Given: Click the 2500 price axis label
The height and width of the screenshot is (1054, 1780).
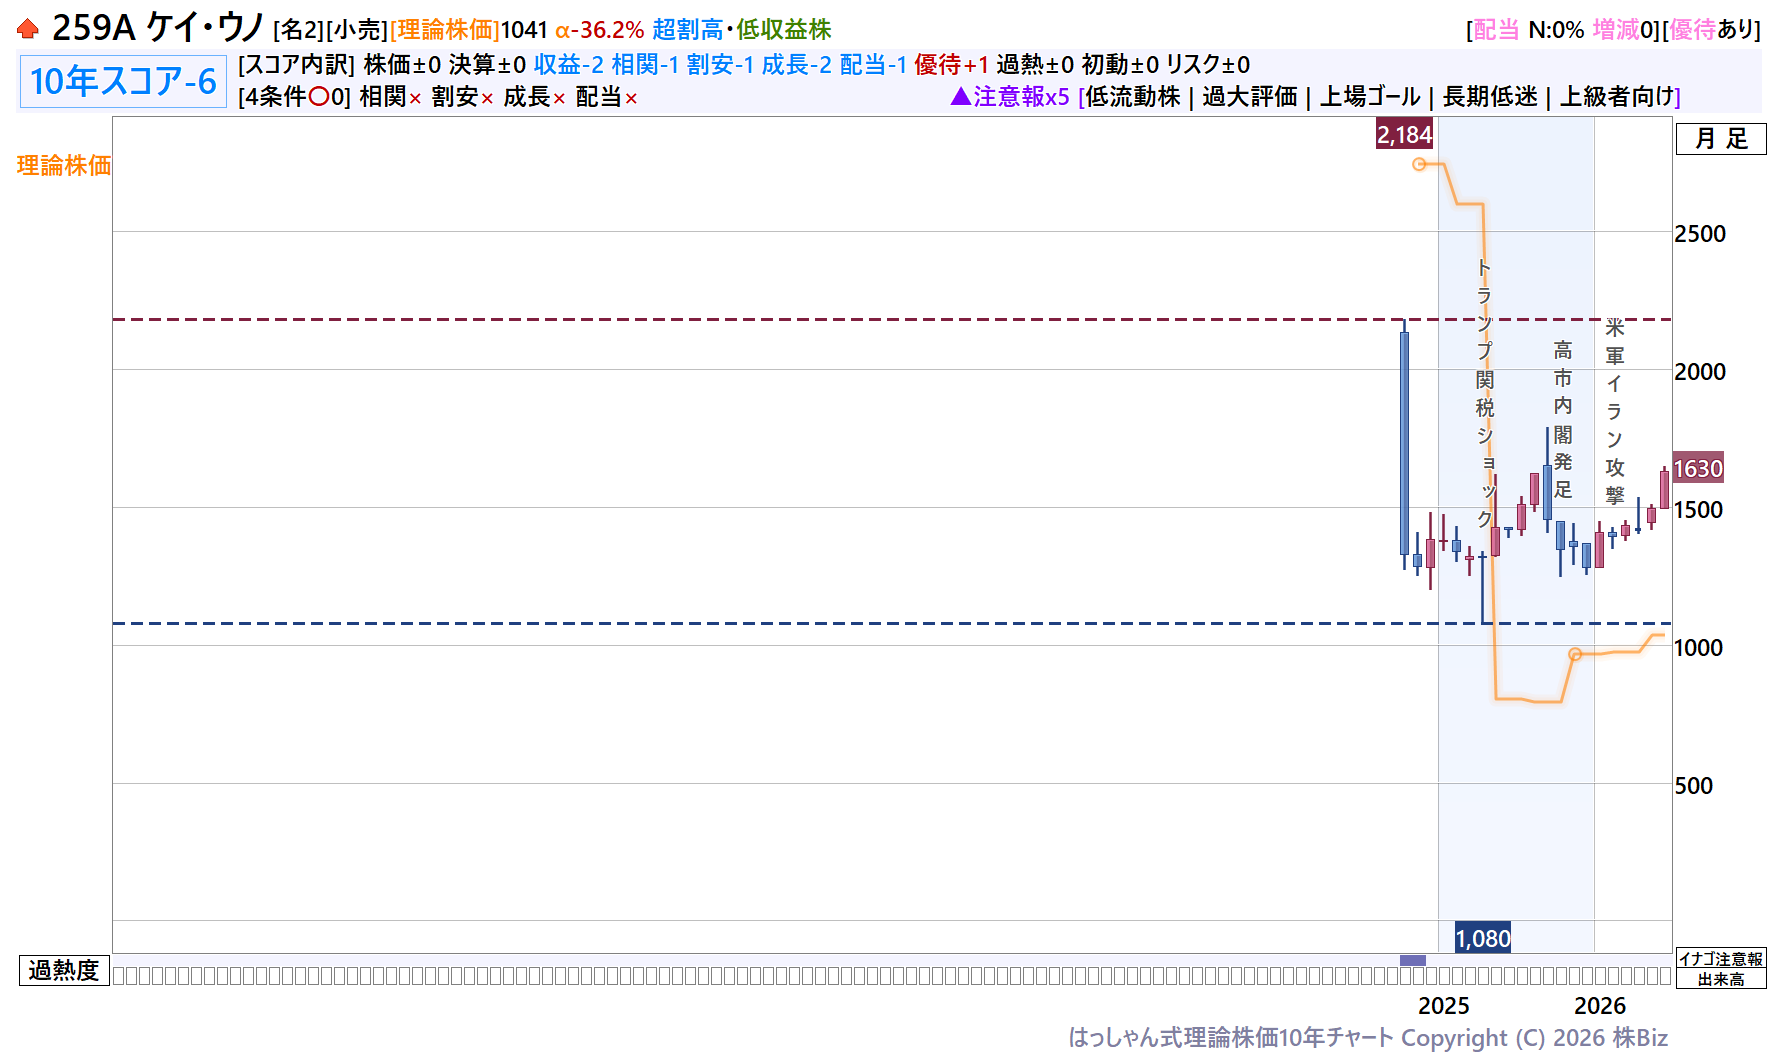Looking at the screenshot, I should pos(1700,234).
